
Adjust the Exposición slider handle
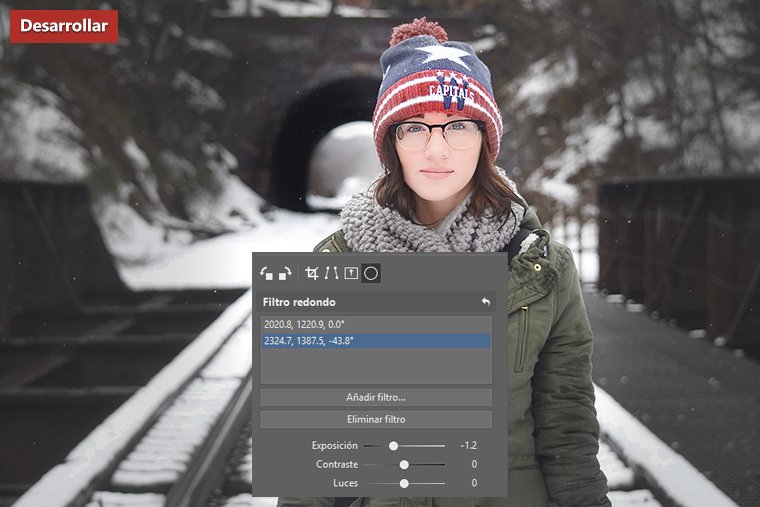(x=394, y=445)
